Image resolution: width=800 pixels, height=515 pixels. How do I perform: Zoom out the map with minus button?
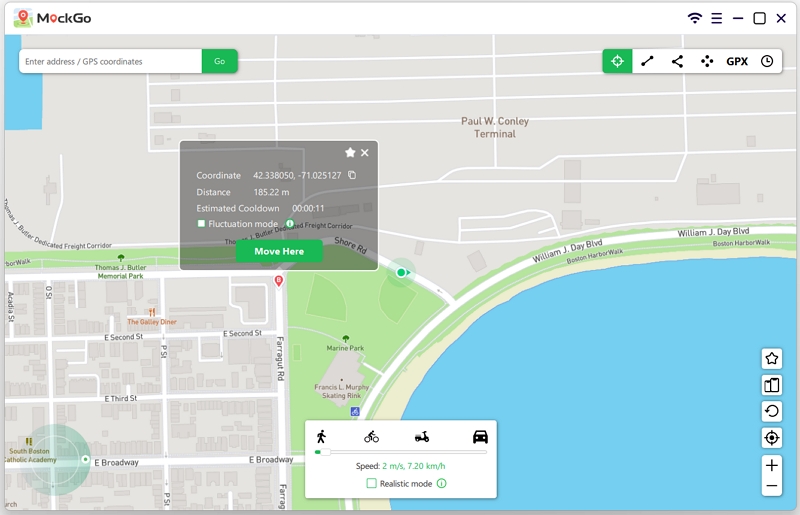pos(771,486)
